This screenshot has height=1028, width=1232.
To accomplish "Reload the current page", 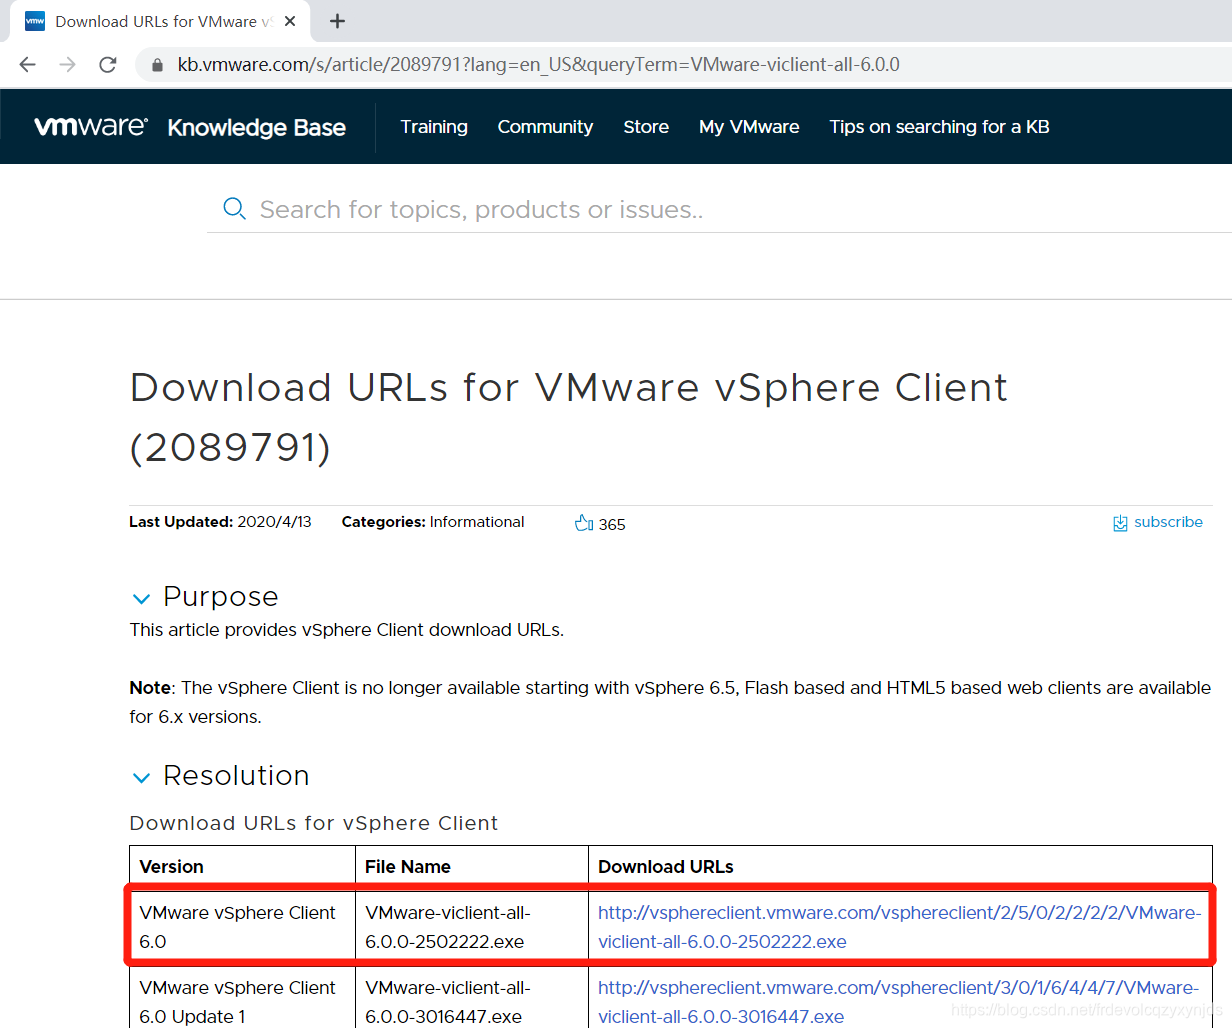I will point(108,65).
